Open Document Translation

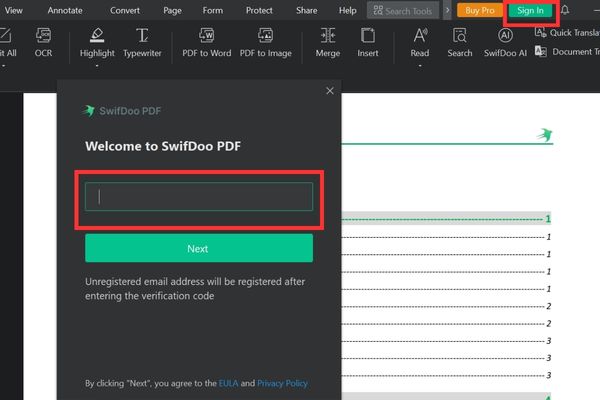pos(567,51)
